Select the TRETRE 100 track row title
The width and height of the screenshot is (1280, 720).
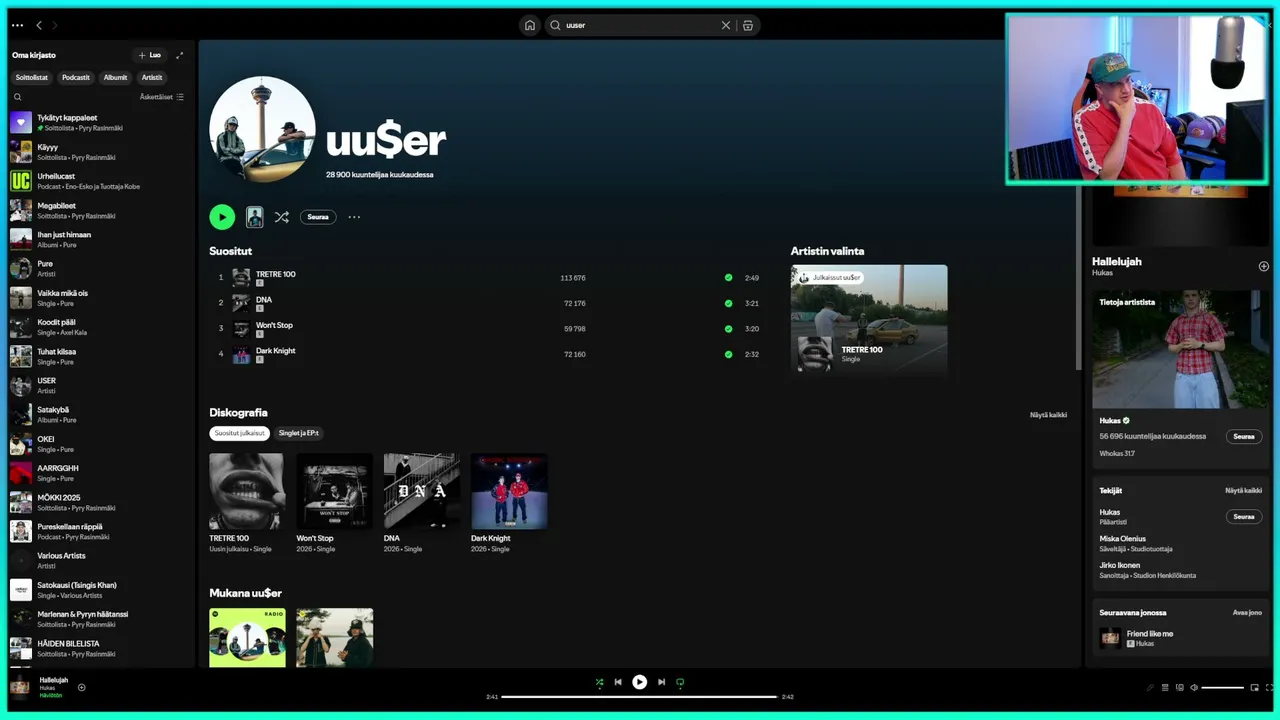(x=276, y=274)
